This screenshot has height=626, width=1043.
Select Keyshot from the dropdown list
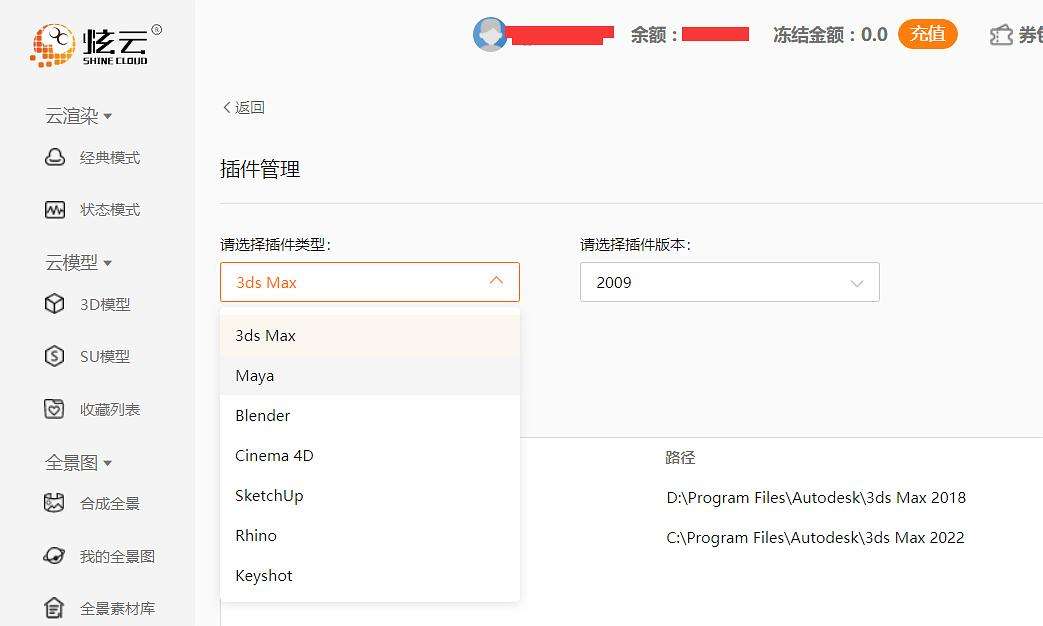click(x=370, y=575)
